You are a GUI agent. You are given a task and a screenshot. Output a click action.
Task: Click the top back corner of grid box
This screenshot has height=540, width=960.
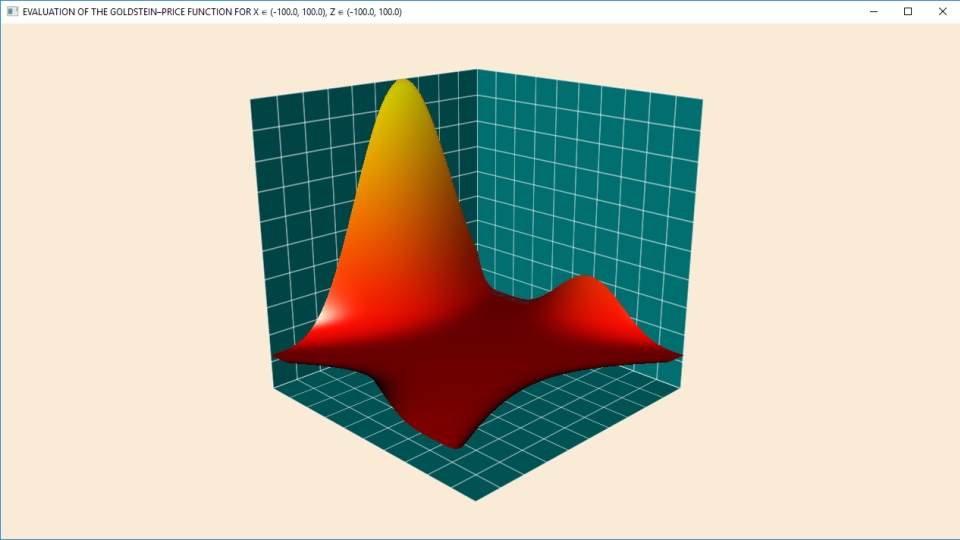[x=477, y=70]
